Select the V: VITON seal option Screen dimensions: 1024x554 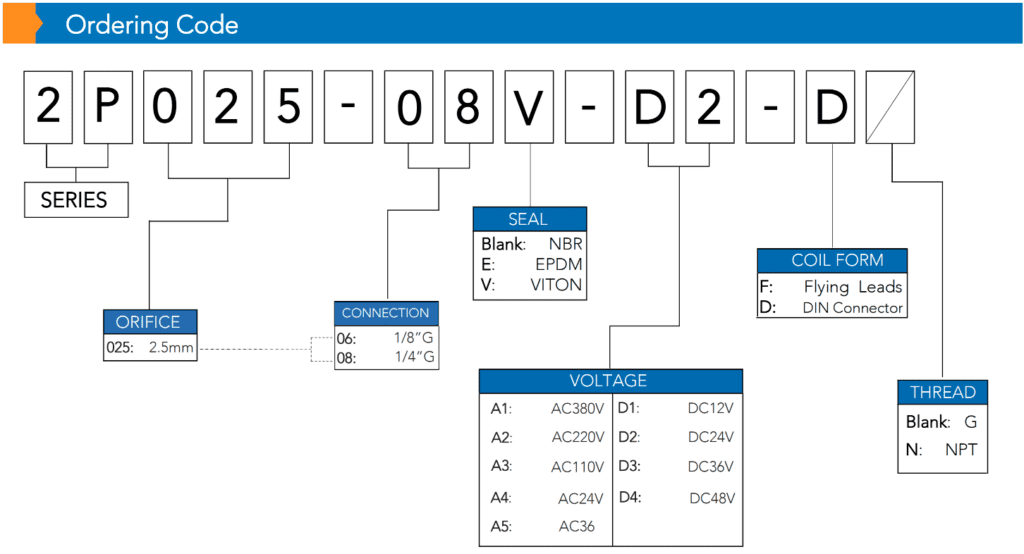click(x=531, y=285)
